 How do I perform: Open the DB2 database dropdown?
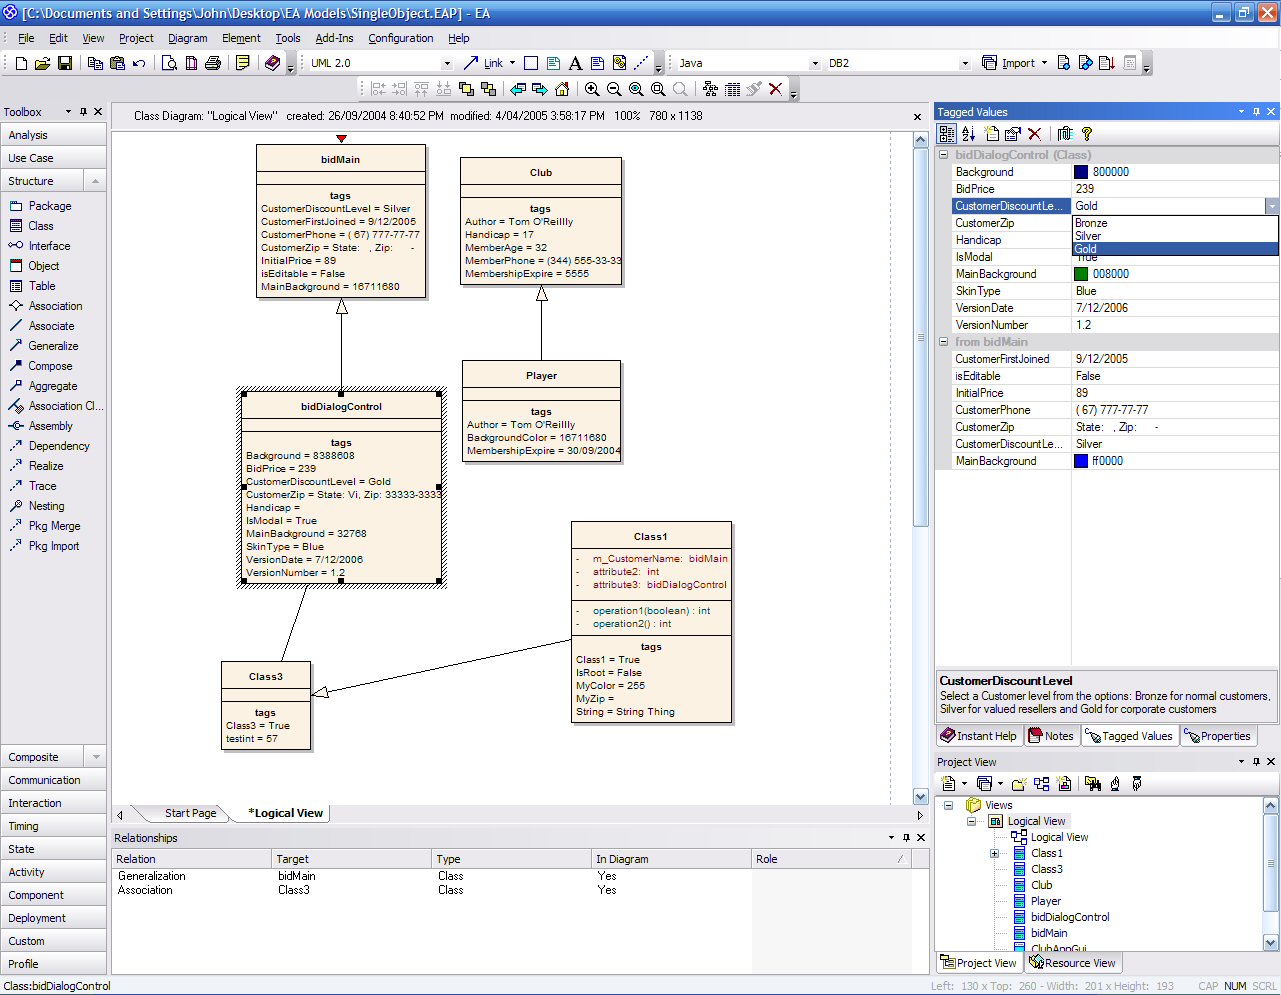(965, 63)
